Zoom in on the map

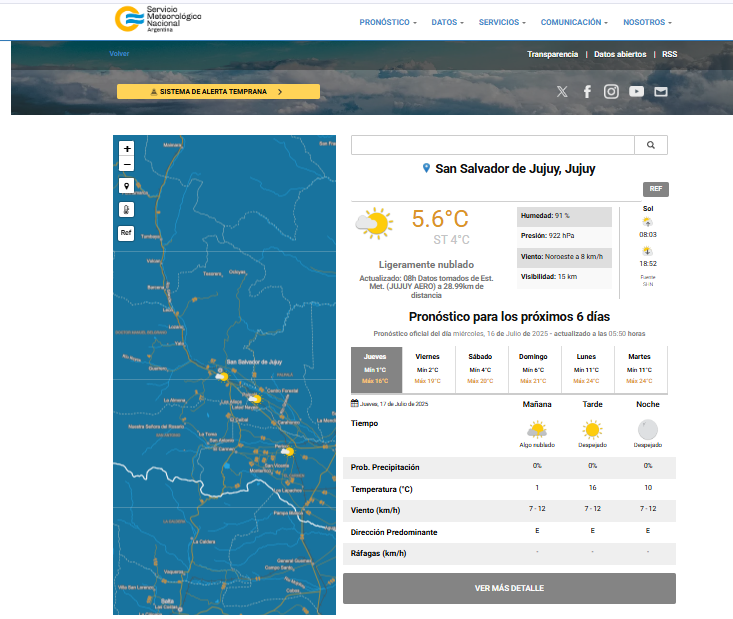[127, 148]
